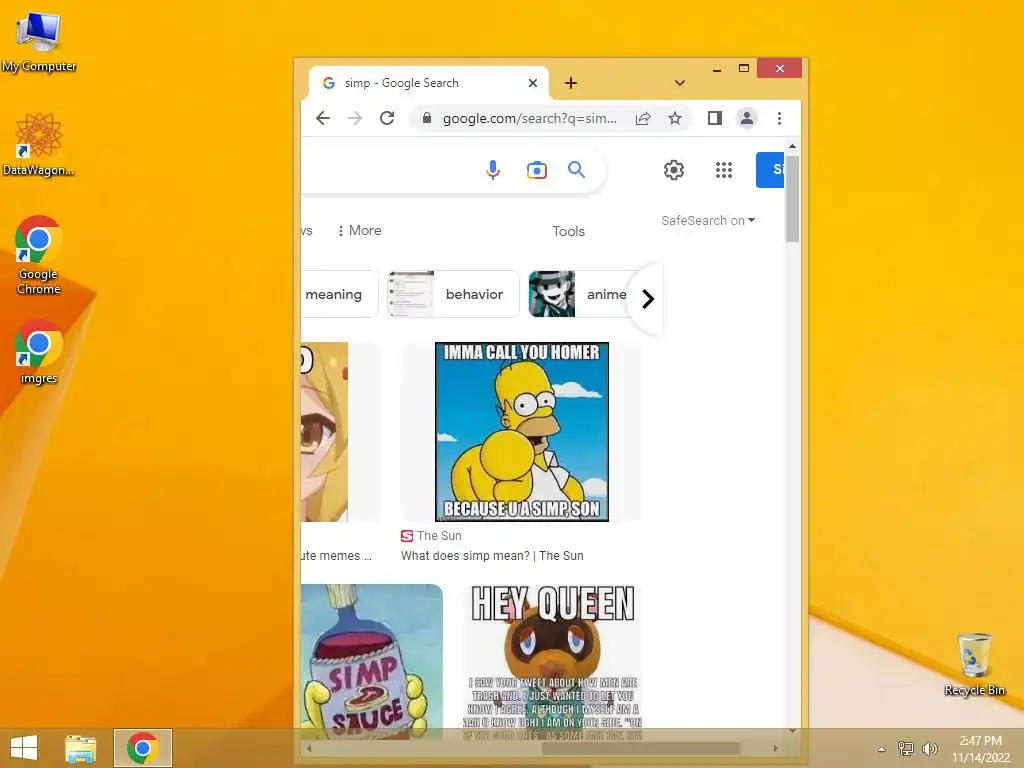
Task: Select the simp - Google Search tab
Action: tap(428, 83)
